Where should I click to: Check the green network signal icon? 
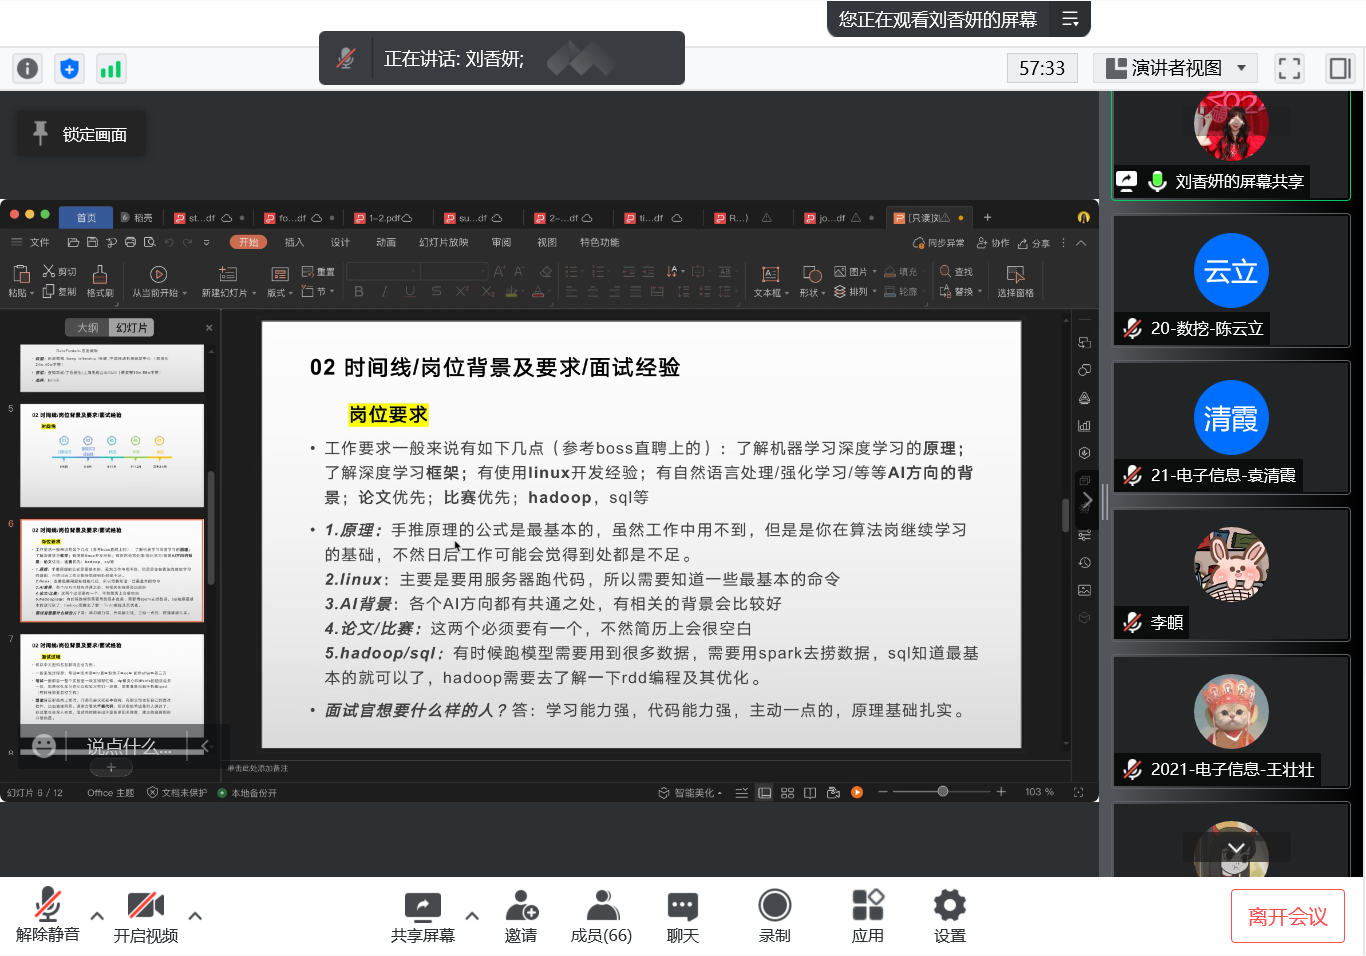[x=110, y=68]
